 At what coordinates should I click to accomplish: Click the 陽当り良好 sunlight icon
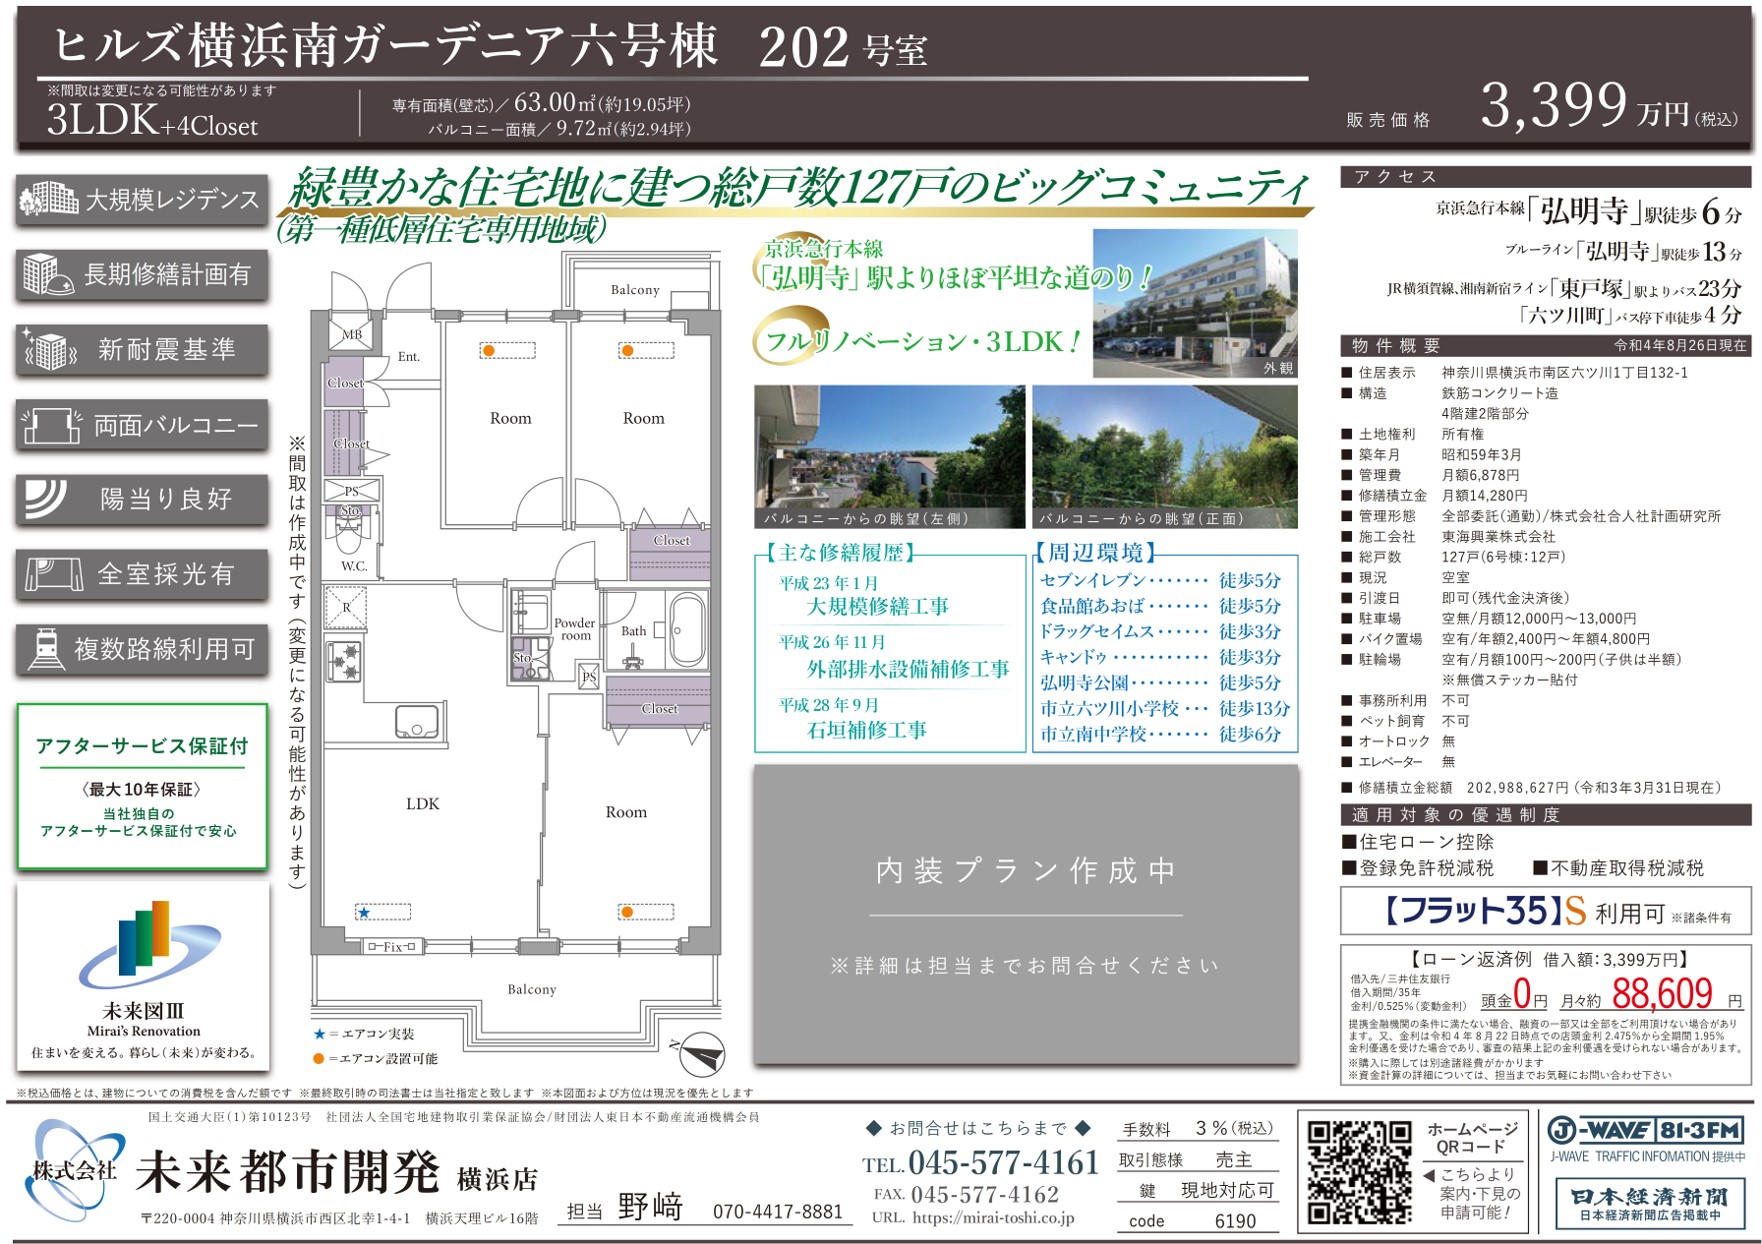[47, 498]
